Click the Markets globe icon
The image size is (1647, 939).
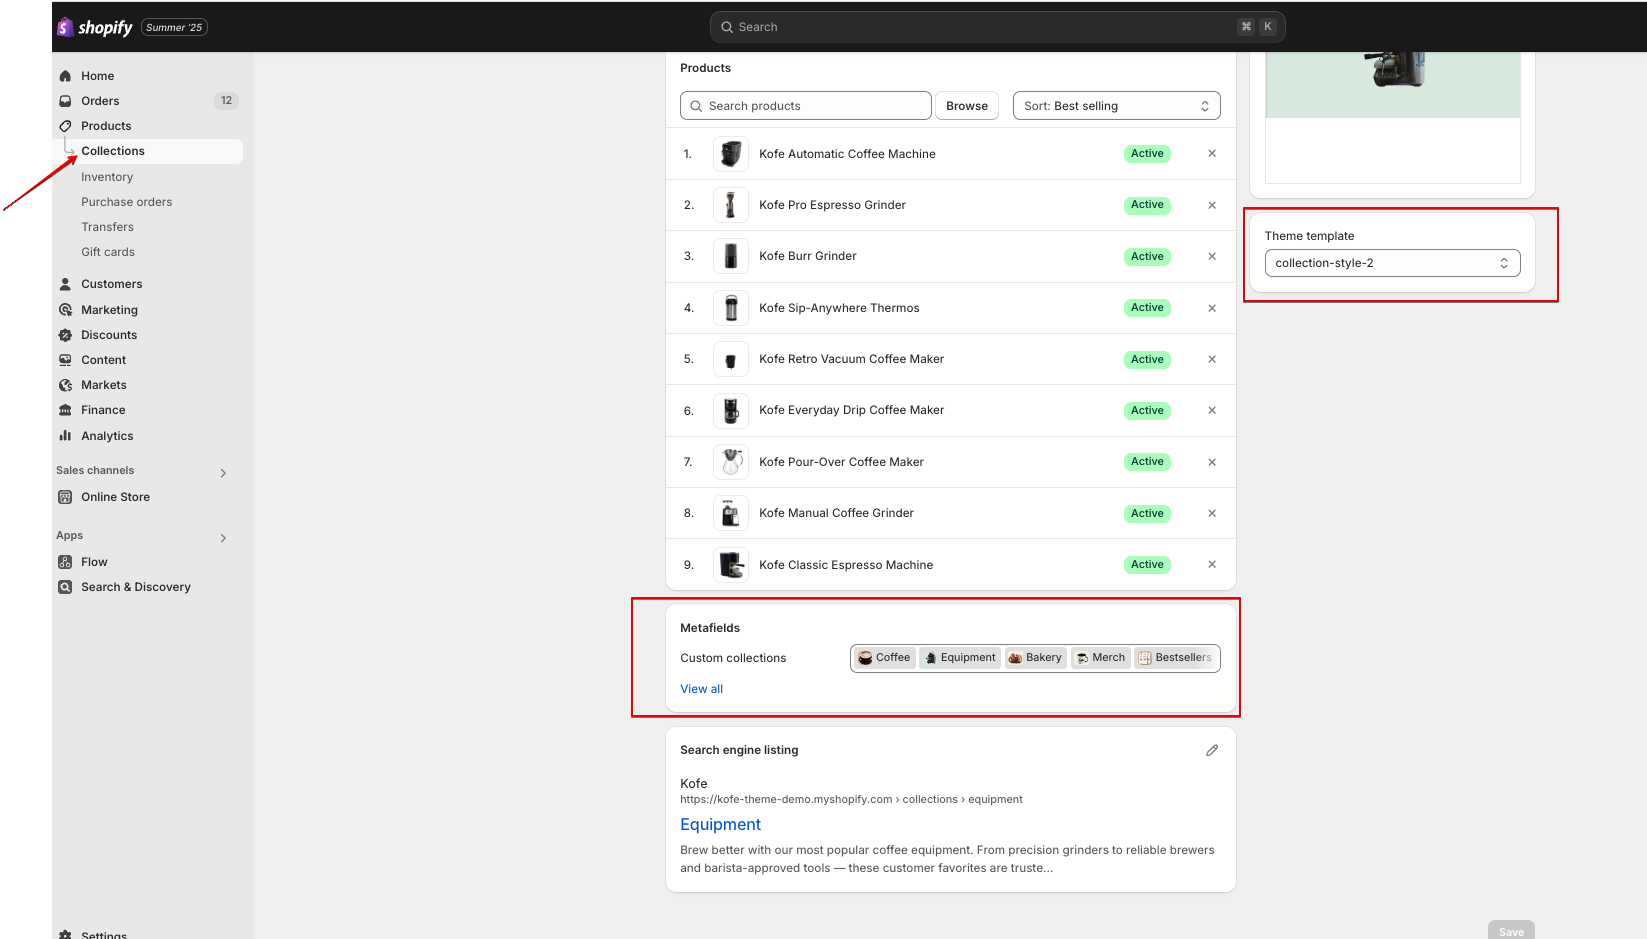[x=65, y=385]
